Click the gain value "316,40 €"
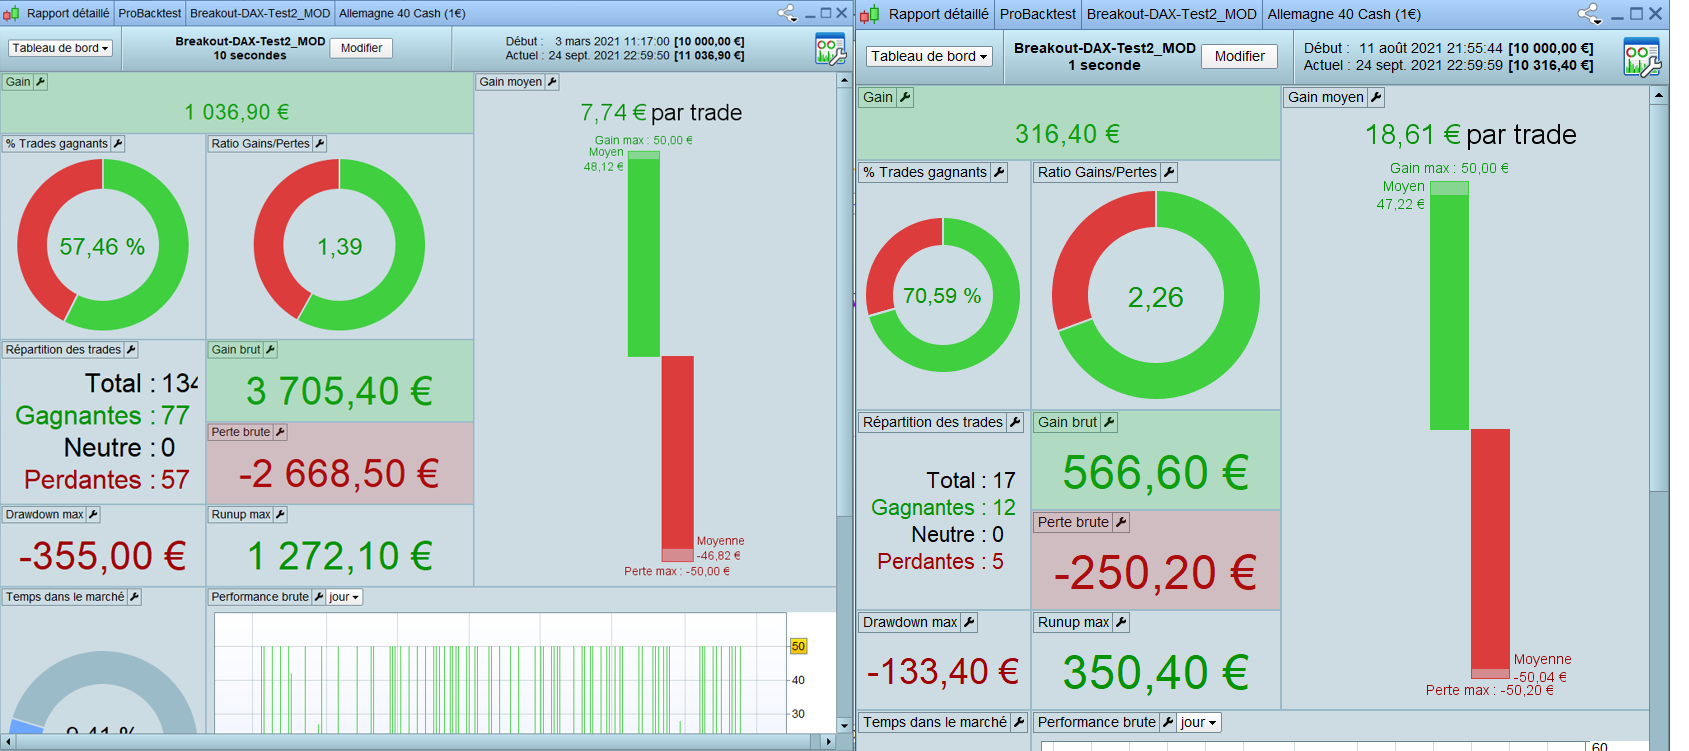Viewport: 1689px width, 751px height. tap(1067, 134)
